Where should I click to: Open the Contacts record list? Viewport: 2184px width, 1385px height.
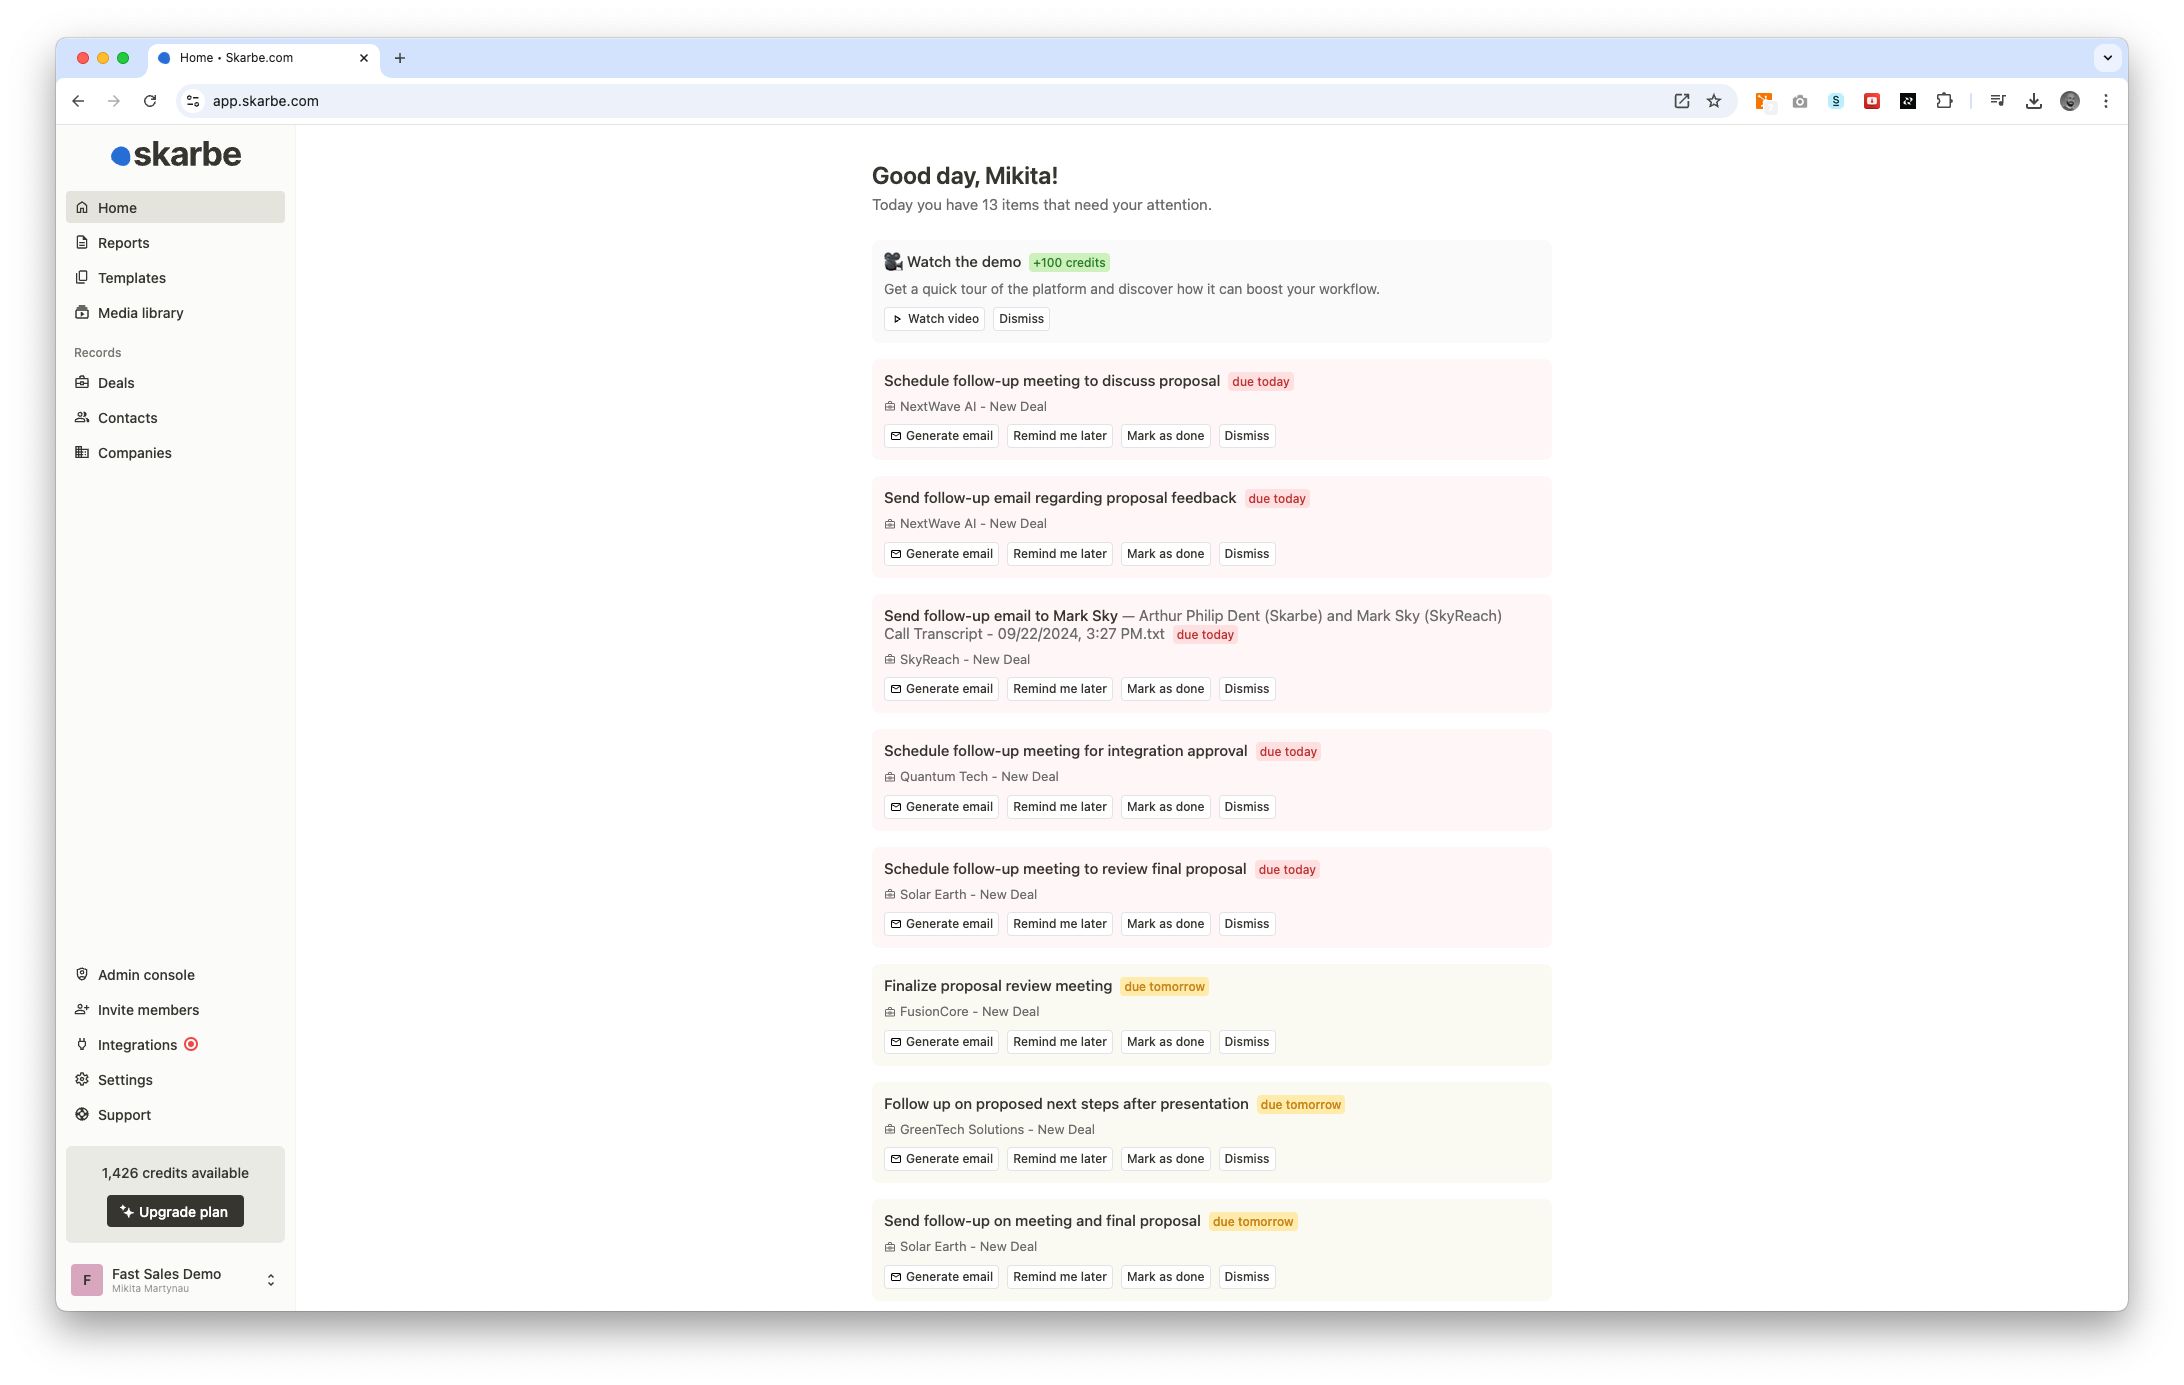(x=127, y=417)
